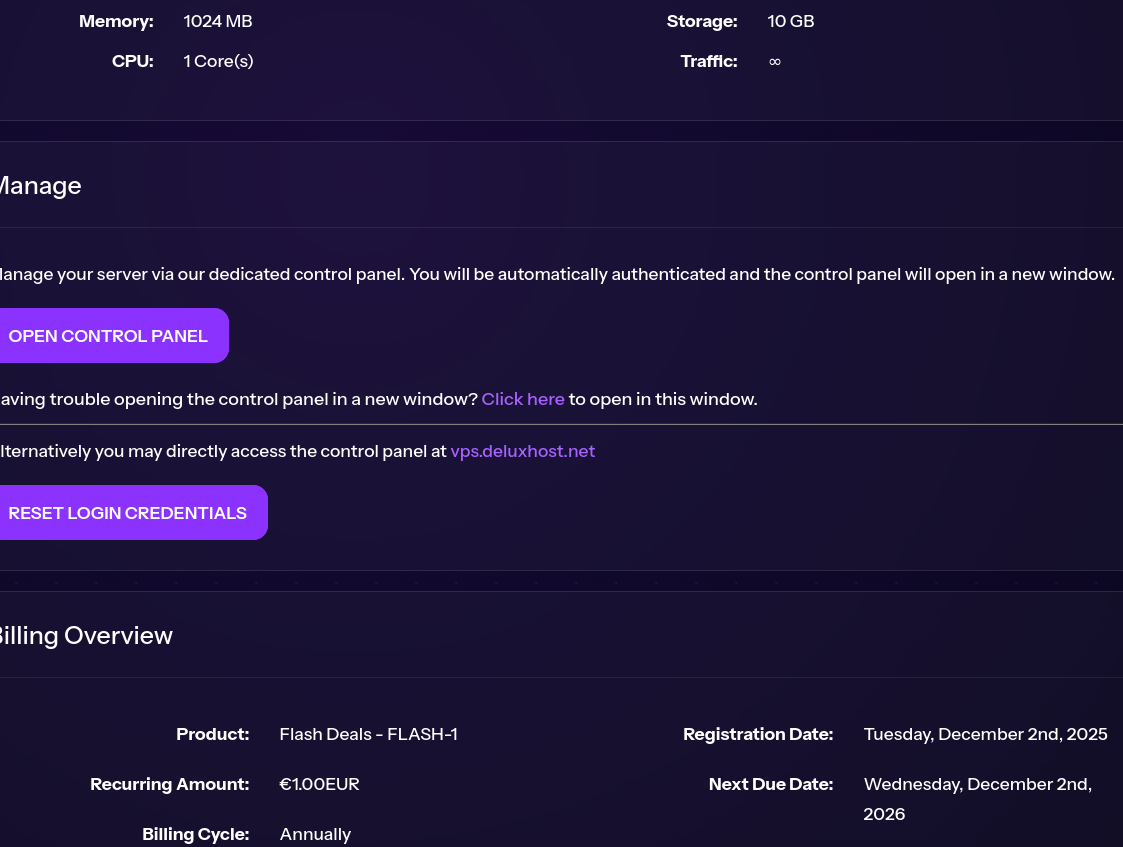Viewport: 1123px width, 847px height.
Task: Click the 'Next Due Date:' label
Action: coord(771,785)
